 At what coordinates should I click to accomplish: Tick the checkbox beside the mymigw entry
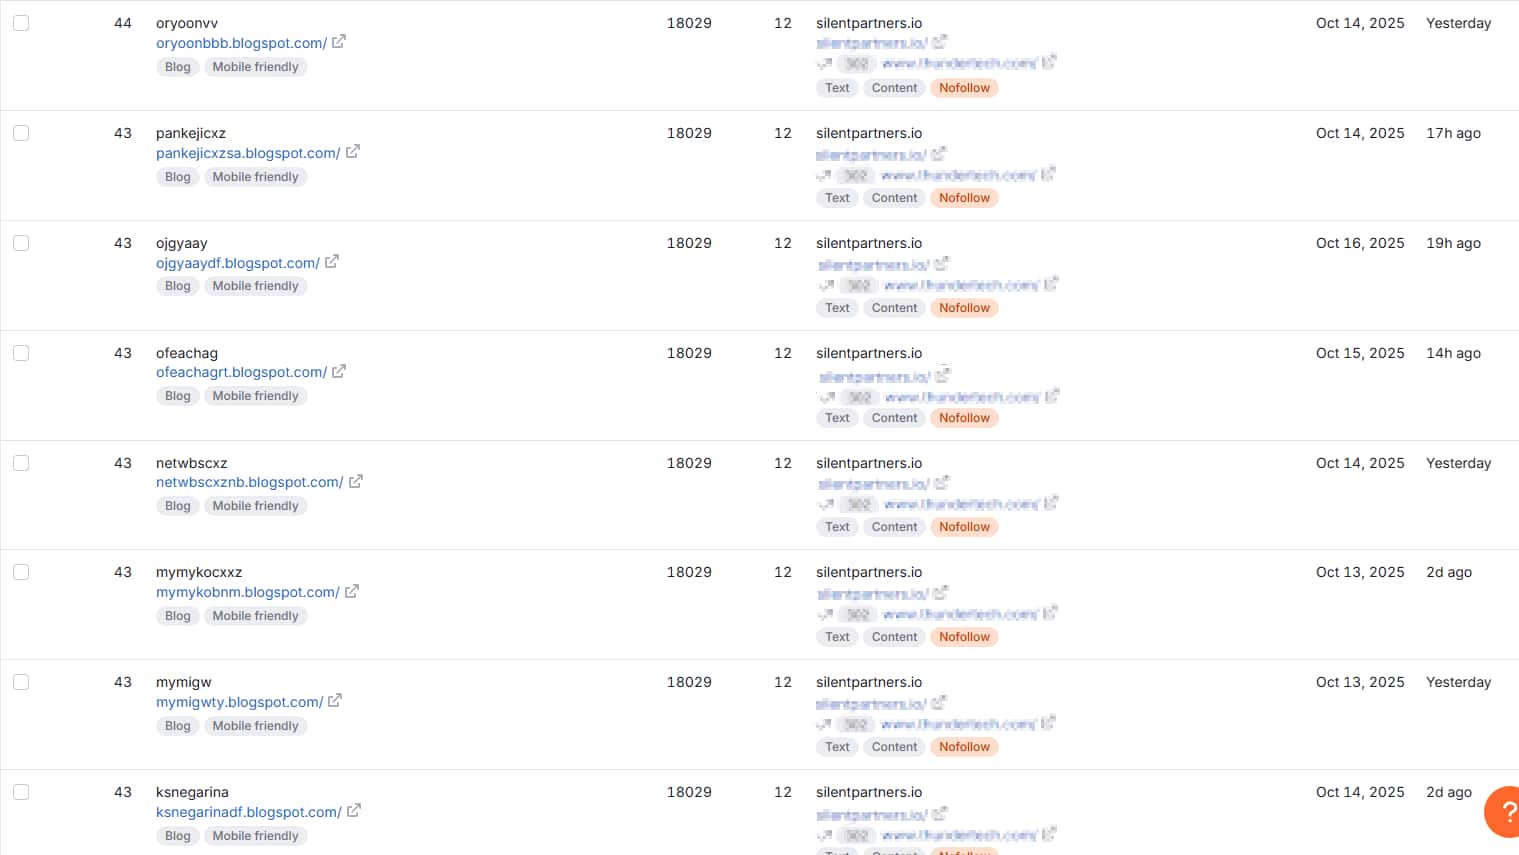22,681
